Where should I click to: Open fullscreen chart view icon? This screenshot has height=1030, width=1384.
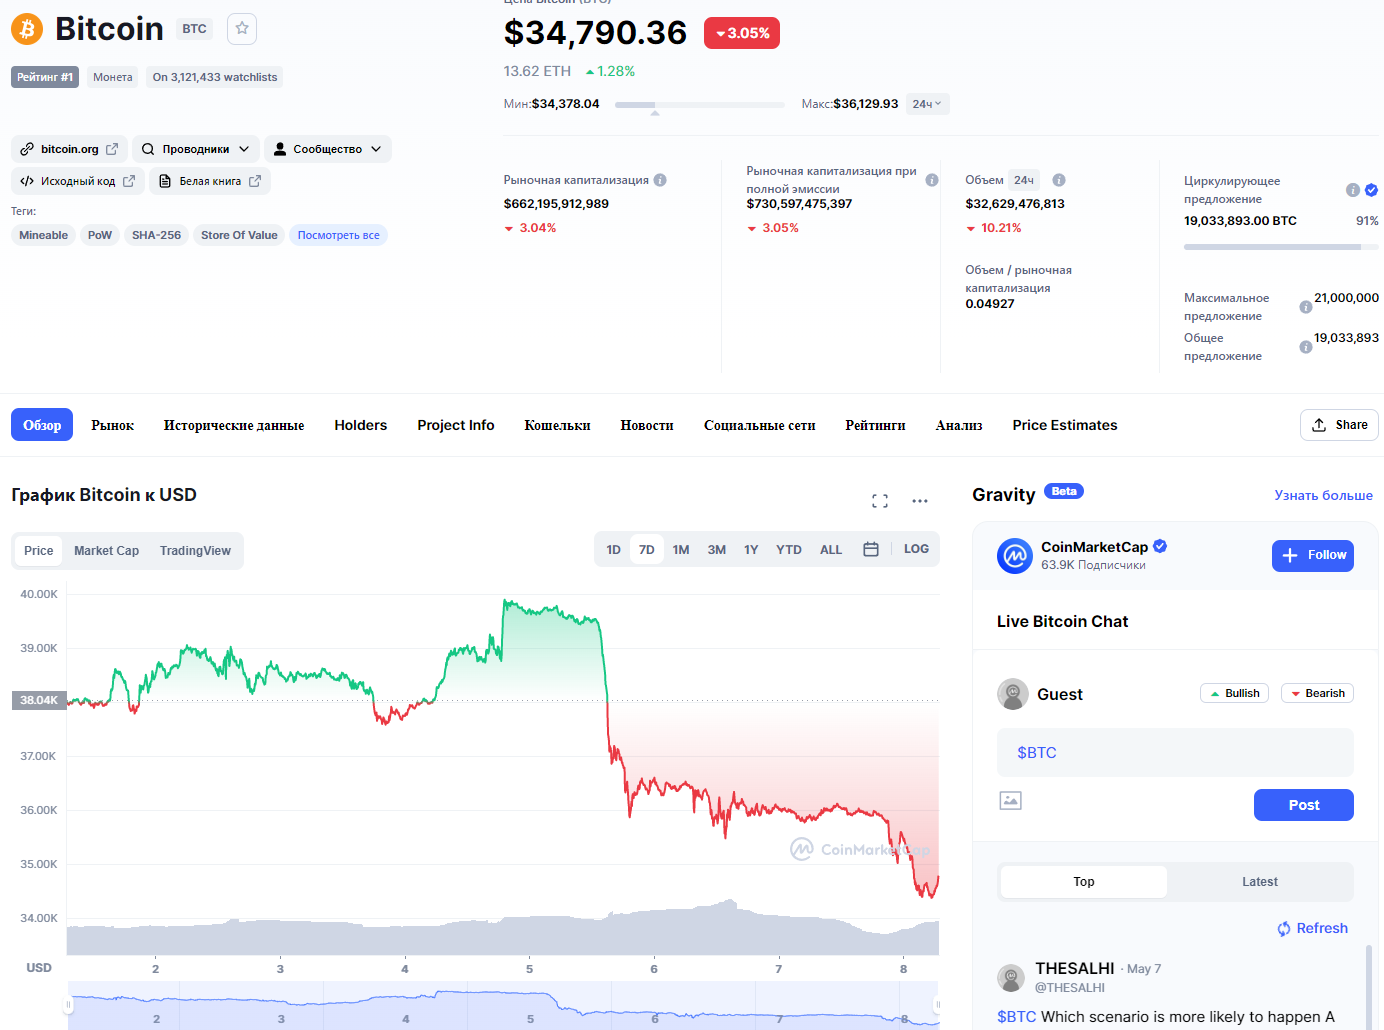880,501
